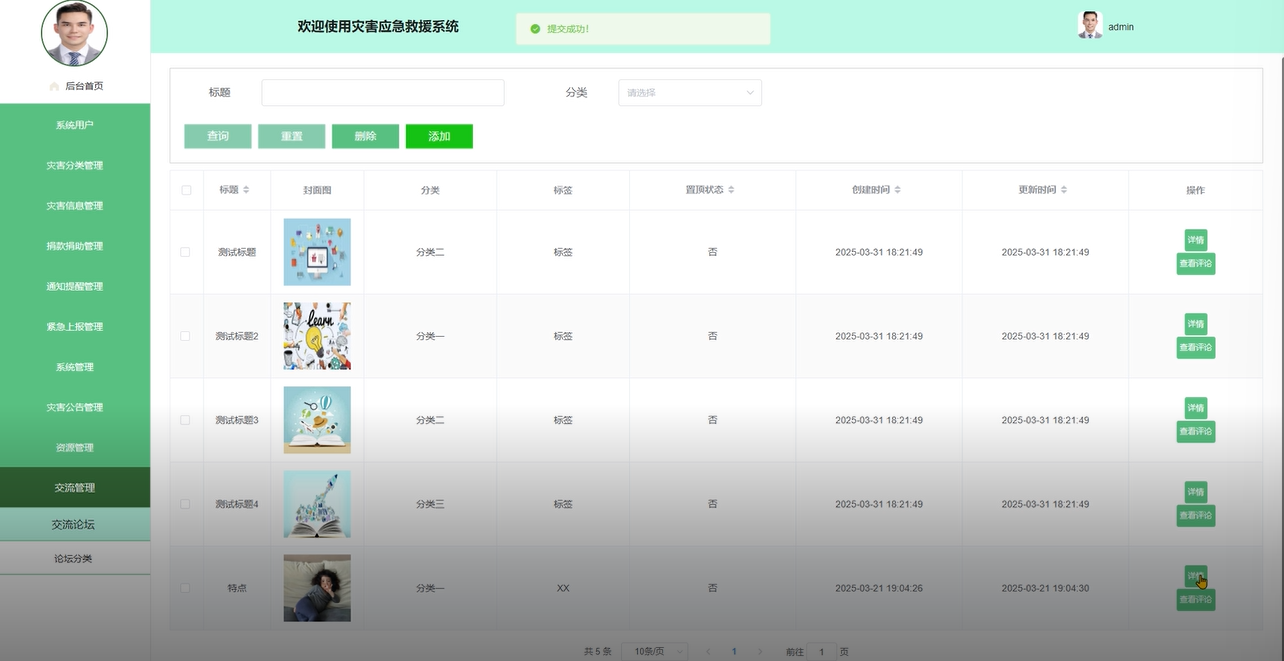Open the 分类 请选择 dropdown

690,93
